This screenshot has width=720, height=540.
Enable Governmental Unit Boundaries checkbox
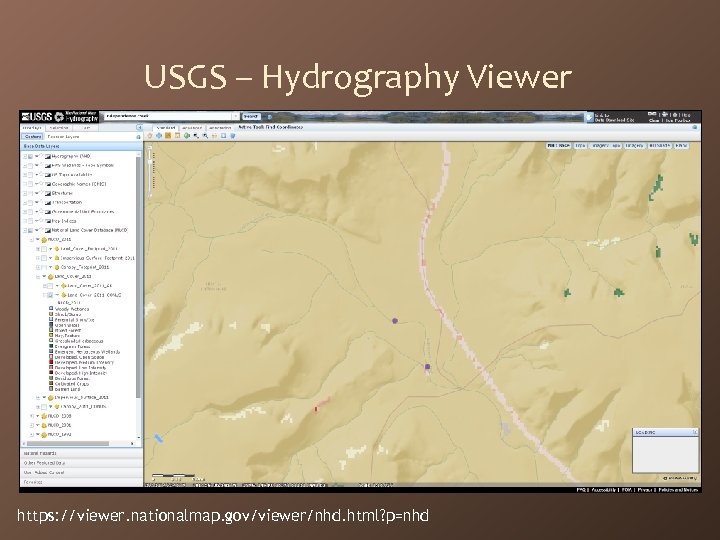point(30,212)
